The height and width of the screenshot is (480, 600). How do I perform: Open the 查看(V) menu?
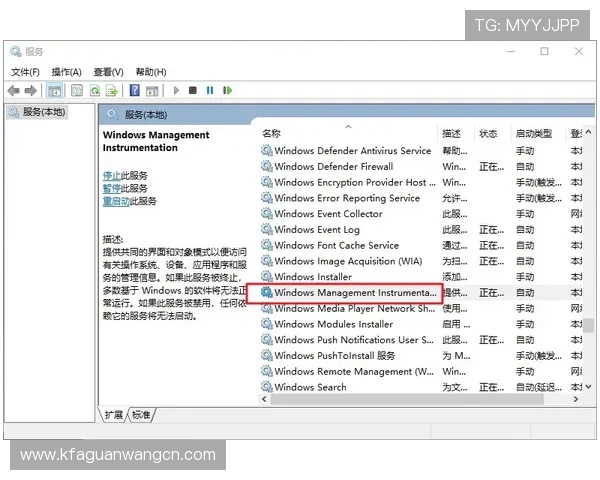tap(109, 72)
